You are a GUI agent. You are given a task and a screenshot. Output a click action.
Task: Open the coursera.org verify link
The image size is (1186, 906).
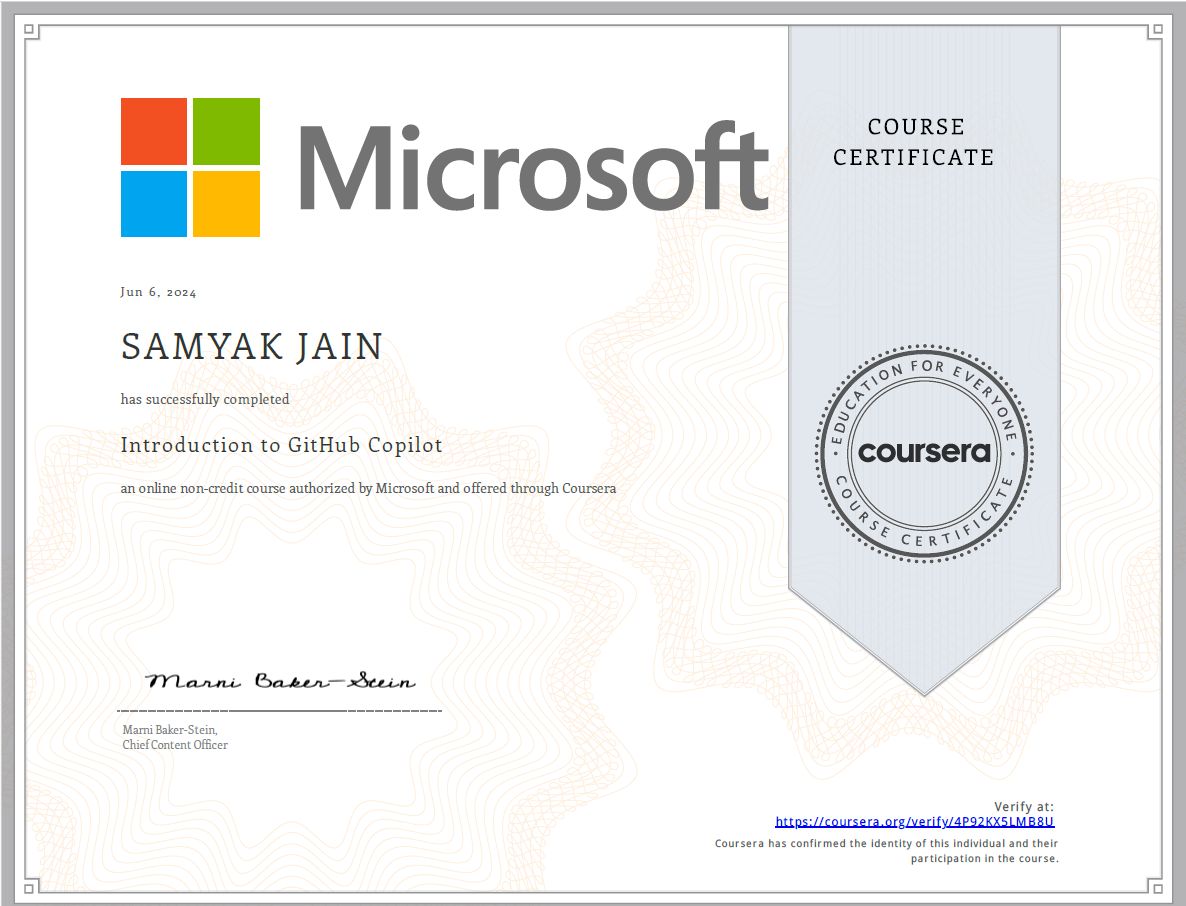(914, 822)
